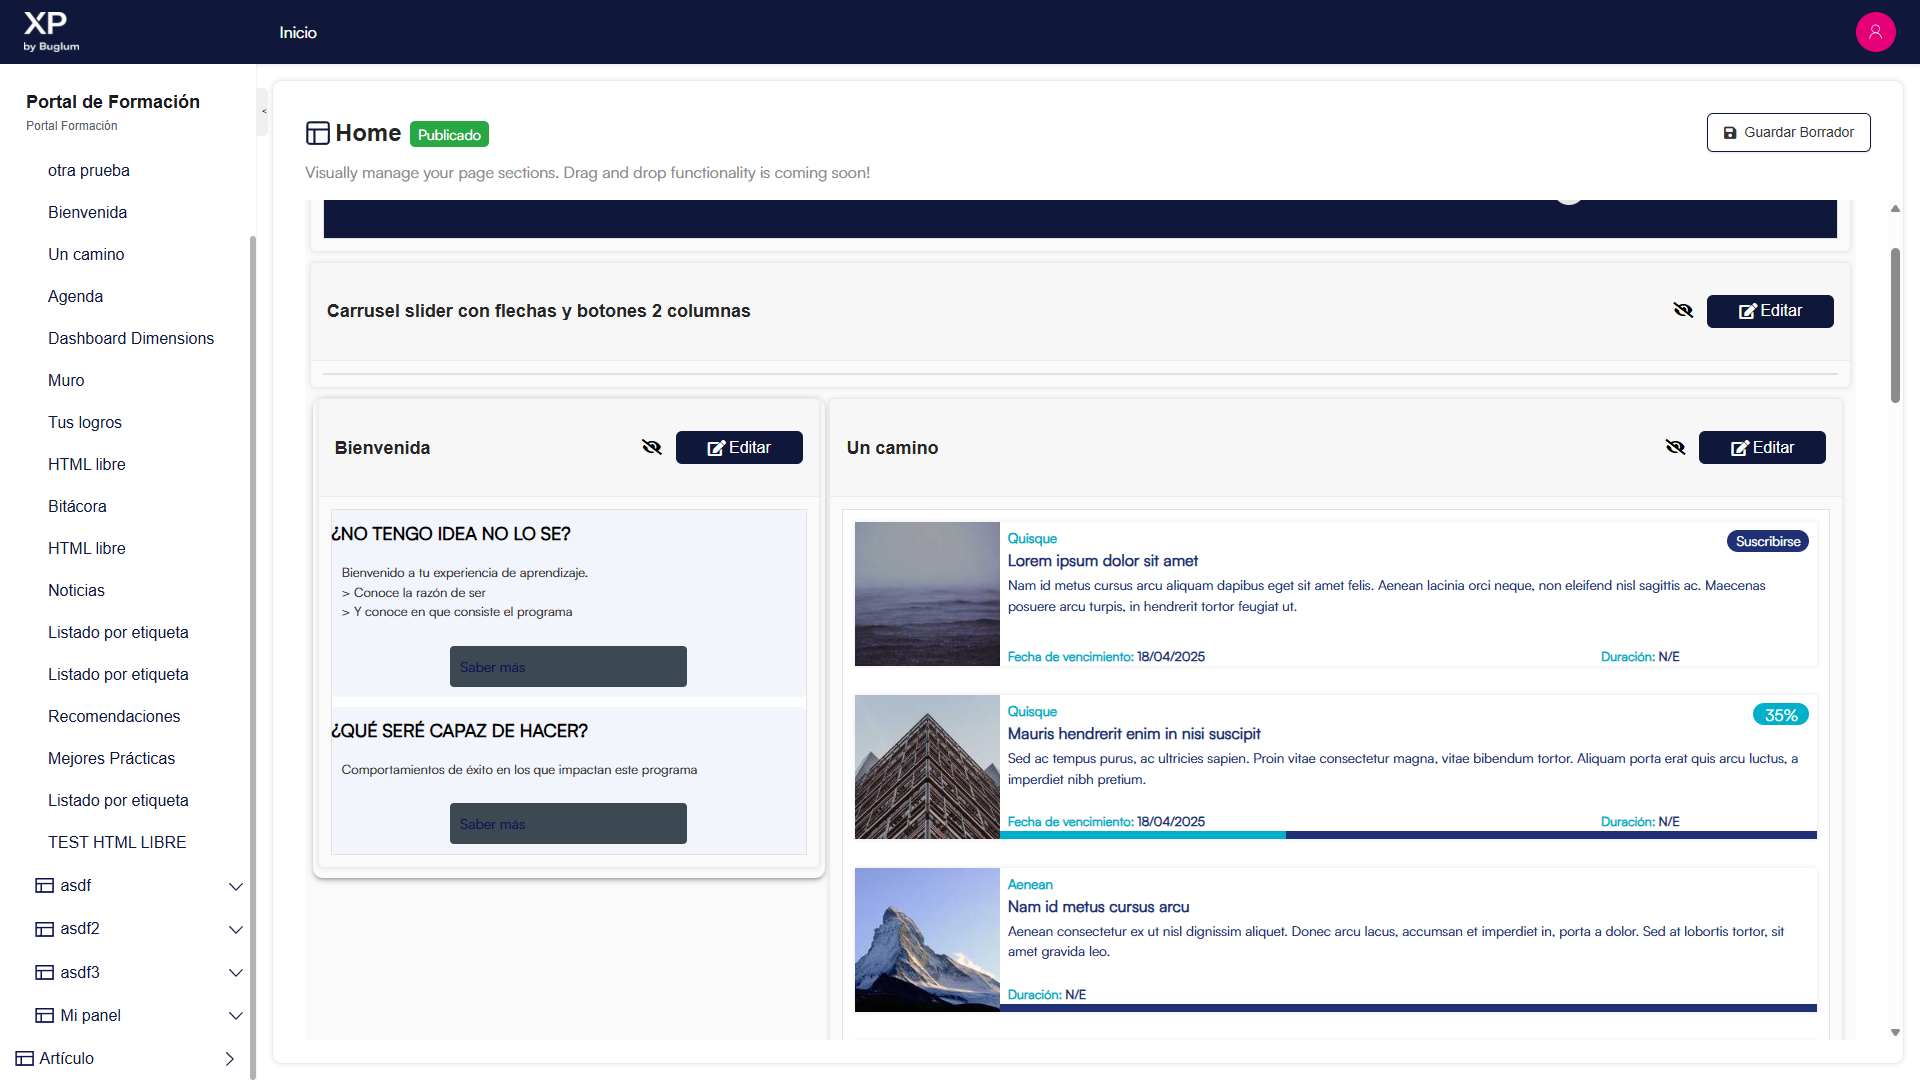Expand the asdf2 sidebar group chevron

[236, 929]
